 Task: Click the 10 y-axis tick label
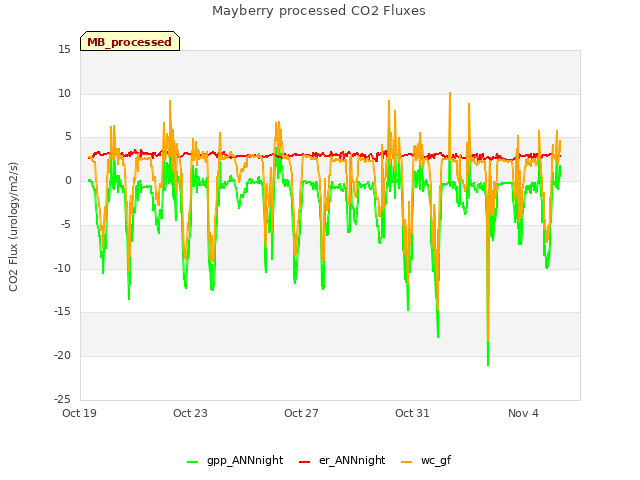(x=64, y=93)
